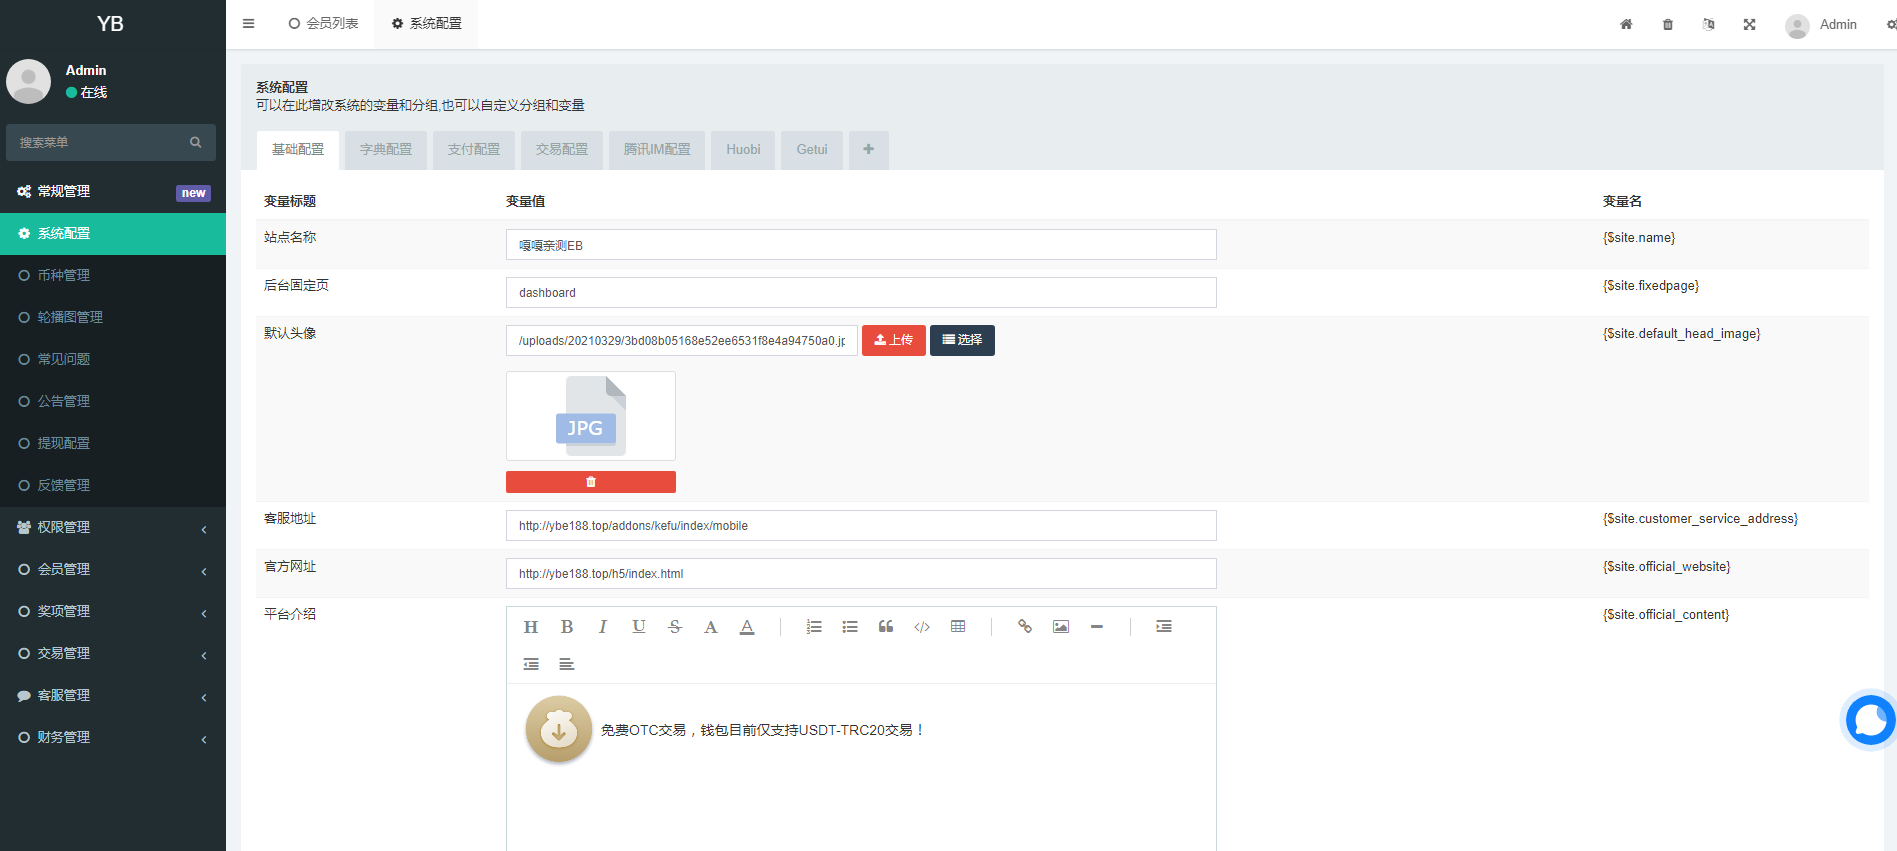Open the floating chat bubble icon
This screenshot has height=851, width=1897.
click(1868, 720)
